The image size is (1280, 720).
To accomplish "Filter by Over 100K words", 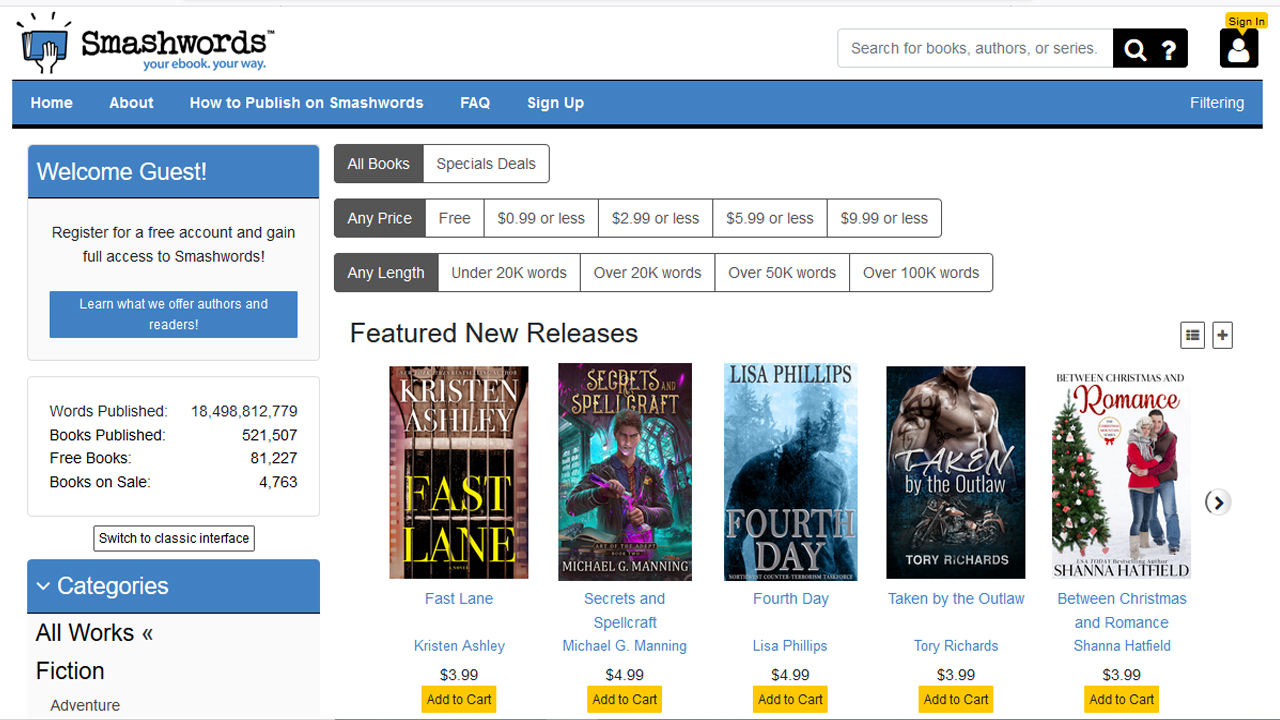I will pos(921,272).
